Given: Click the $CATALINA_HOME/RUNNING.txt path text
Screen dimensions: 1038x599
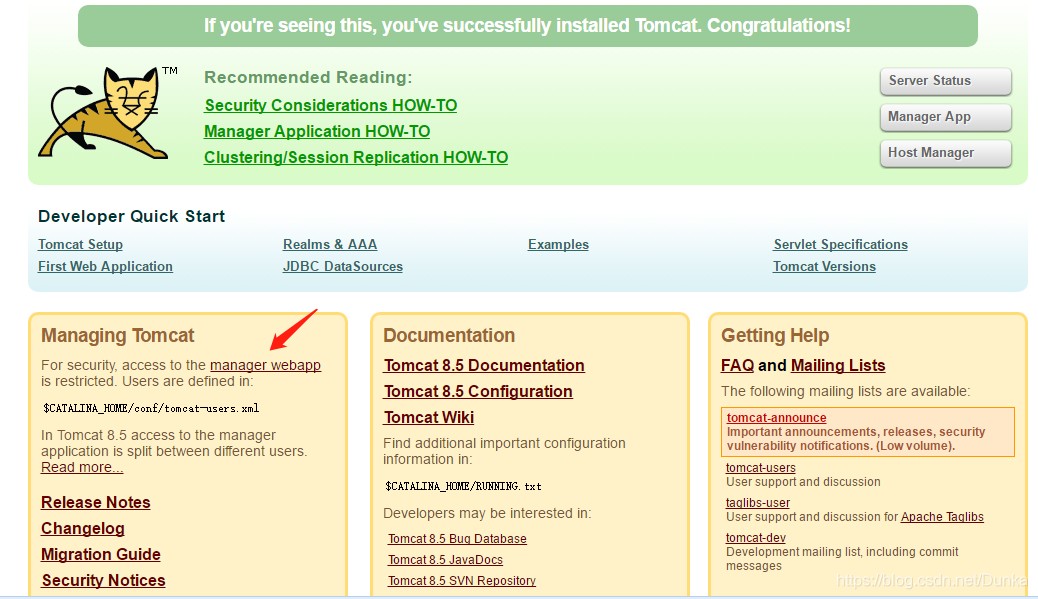Looking at the screenshot, I should pyautogui.click(x=463, y=486).
